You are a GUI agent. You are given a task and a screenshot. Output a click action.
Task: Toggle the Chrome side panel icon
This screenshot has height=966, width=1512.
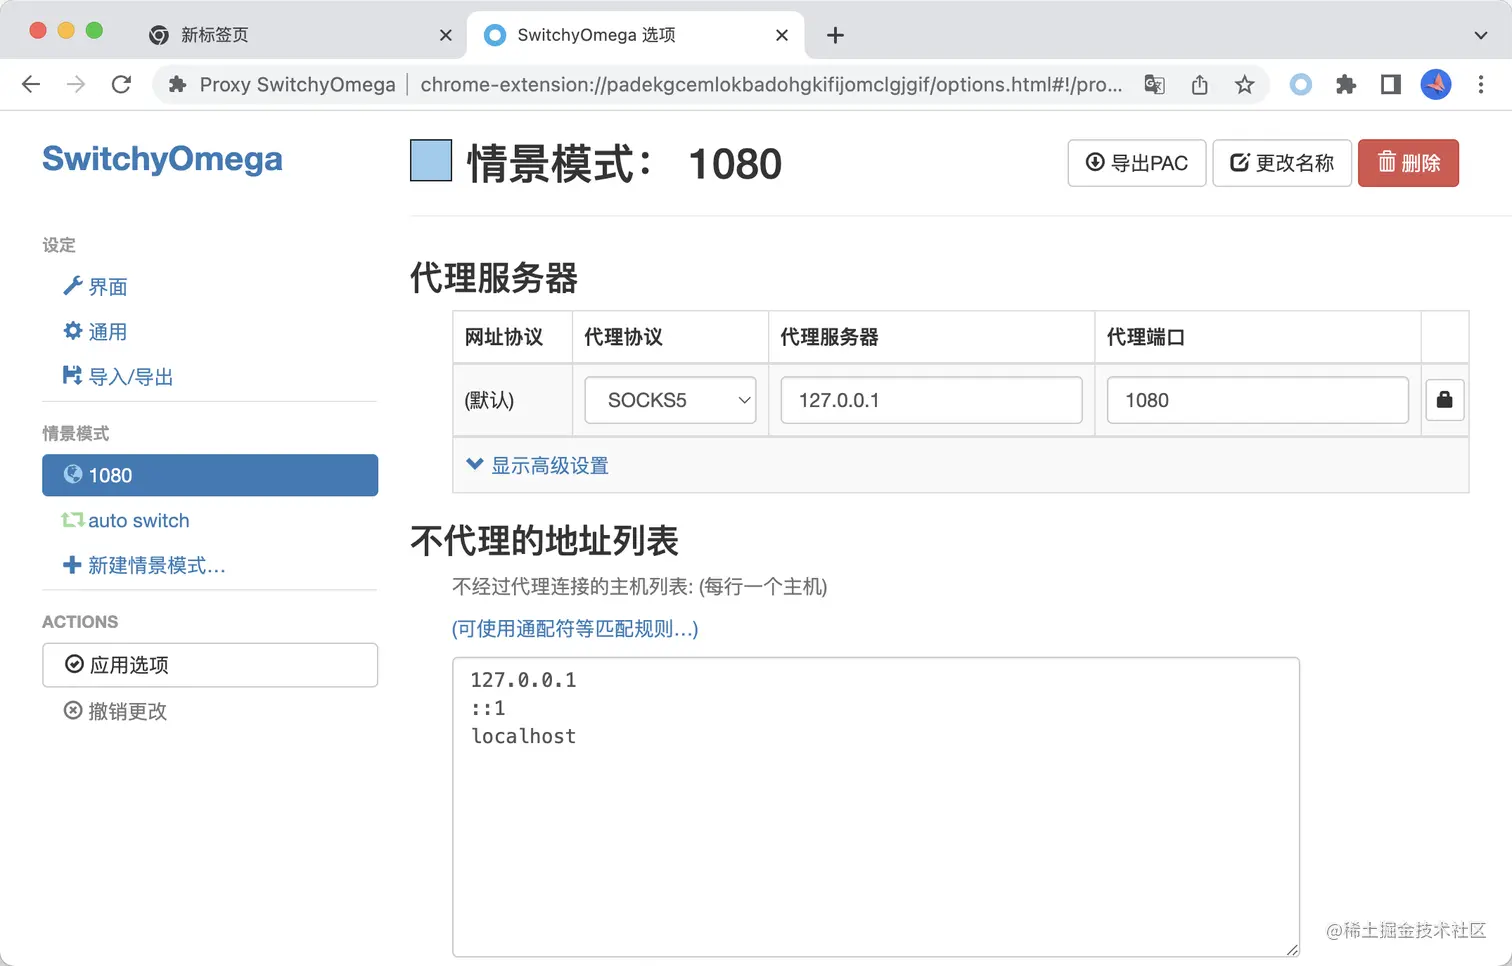[1391, 85]
